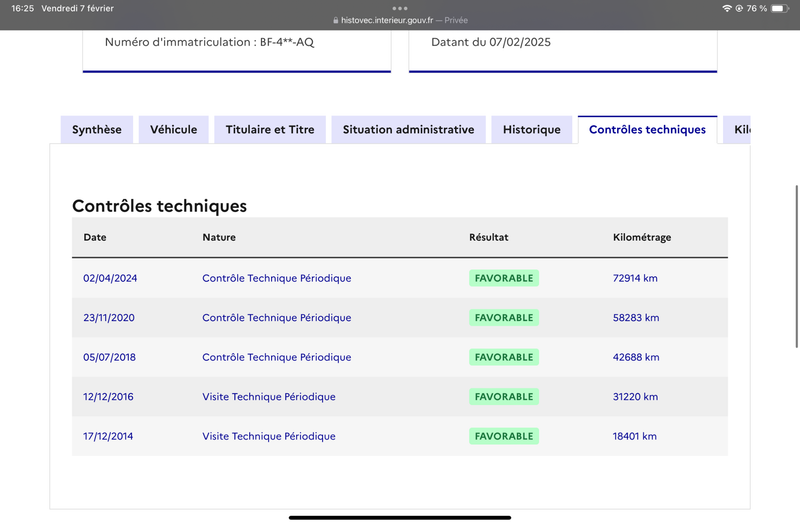Screen dimensions: 800x525
Task: Click FAVORABLE badge in the 23/11/2020 row
Action: pos(504,317)
